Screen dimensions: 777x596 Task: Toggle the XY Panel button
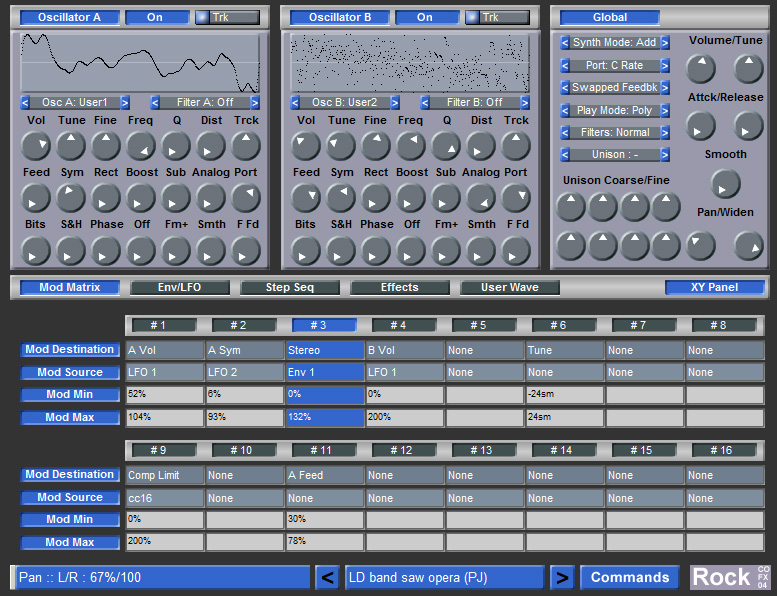714,287
